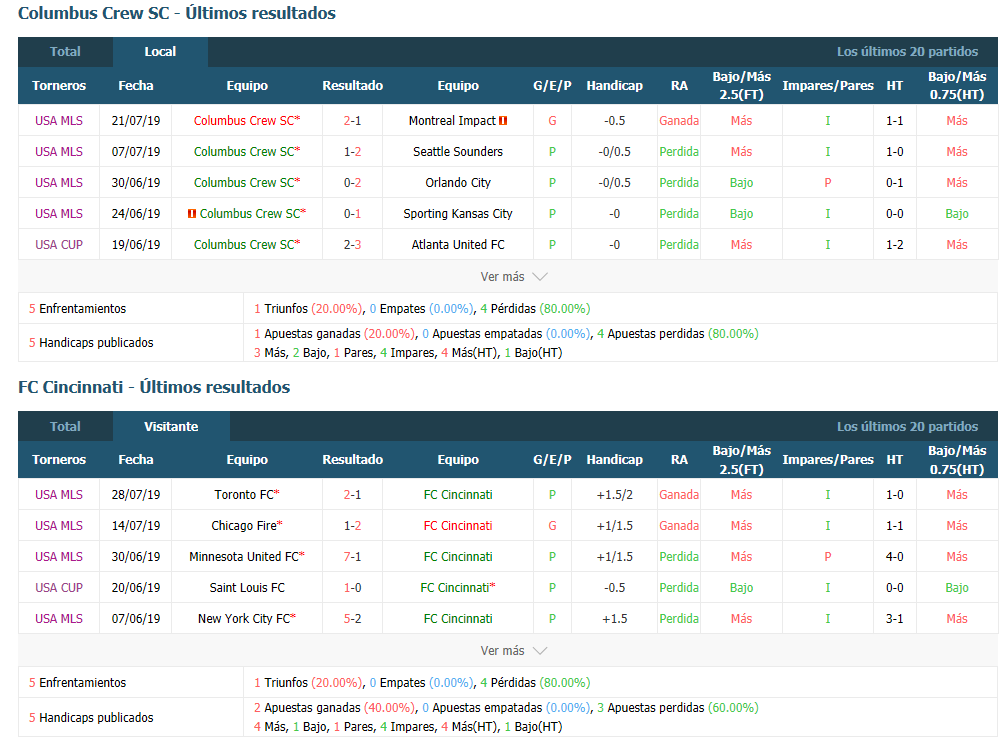Click the 1-2 half-time score in the Atlanta United row
This screenshot has width=1002, height=744.
(x=895, y=245)
